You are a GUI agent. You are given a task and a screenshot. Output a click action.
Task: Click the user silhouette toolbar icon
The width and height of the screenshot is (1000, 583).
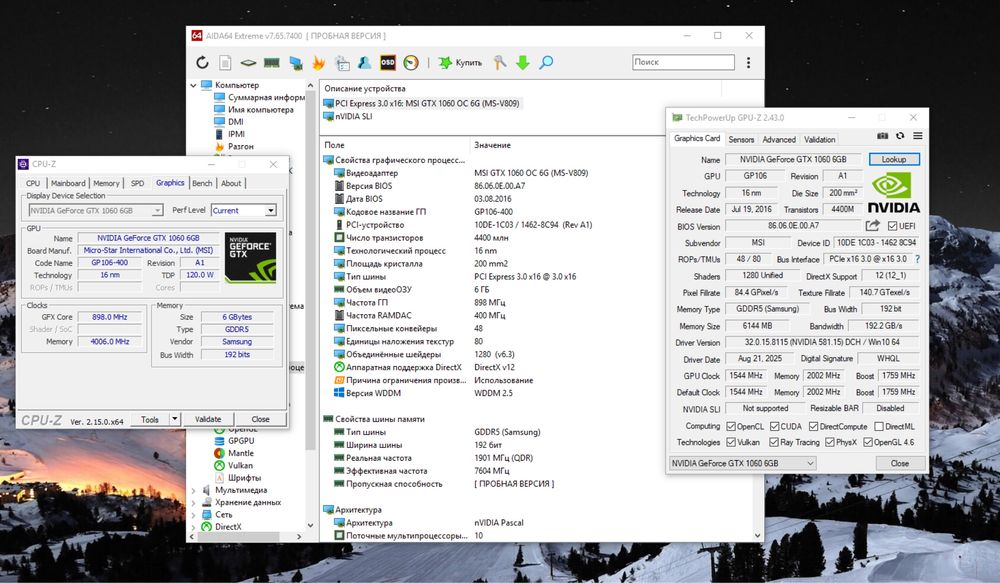point(365,63)
